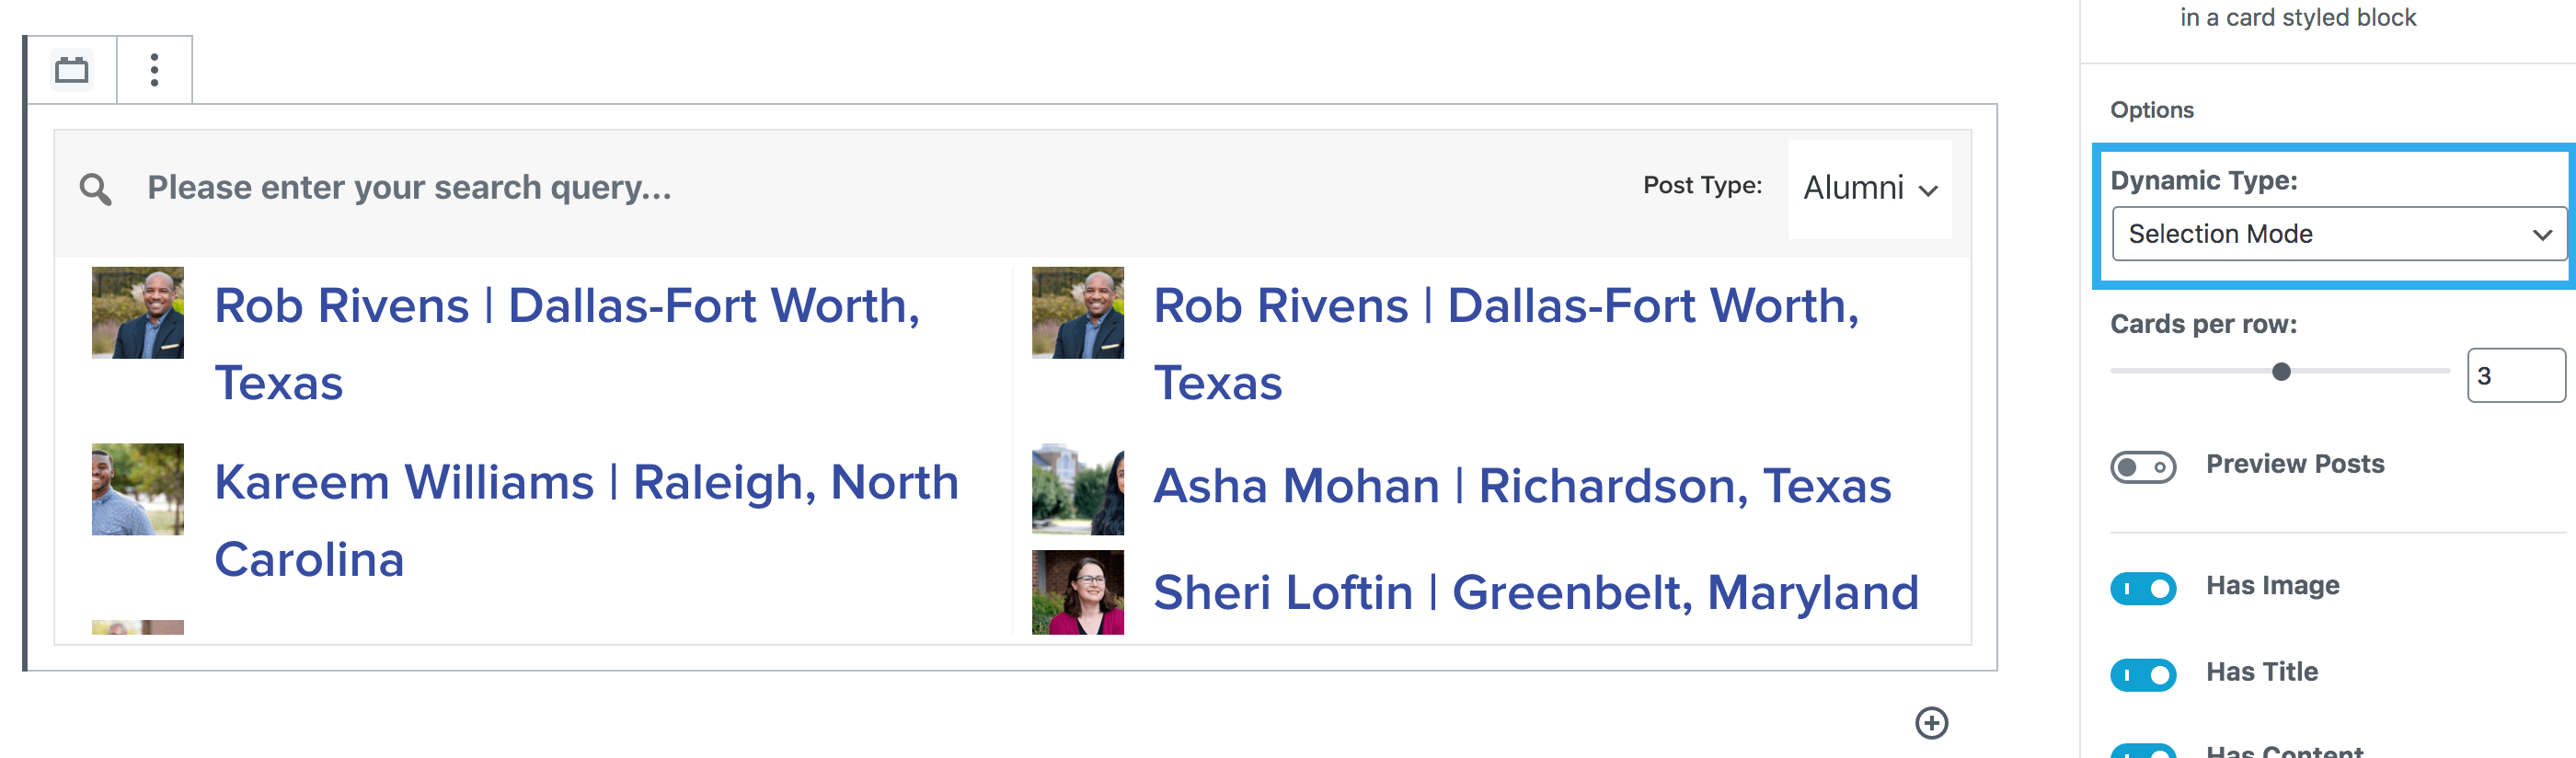Turn off the Has Title toggle
Image resolution: width=2576 pixels, height=758 pixels.
tap(2142, 675)
